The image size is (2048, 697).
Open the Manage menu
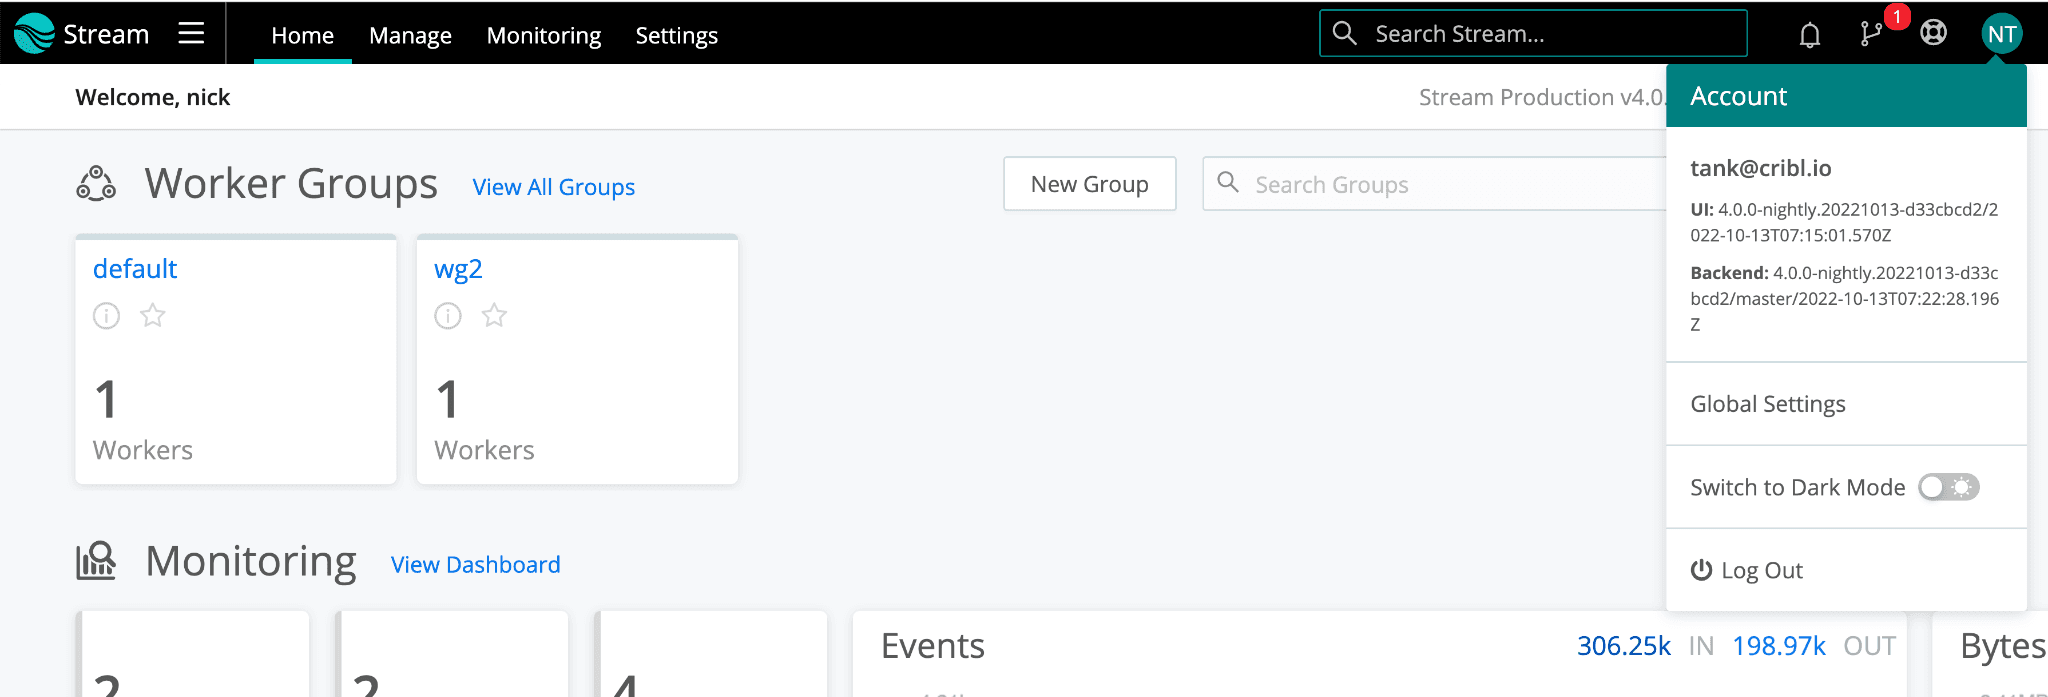(410, 36)
